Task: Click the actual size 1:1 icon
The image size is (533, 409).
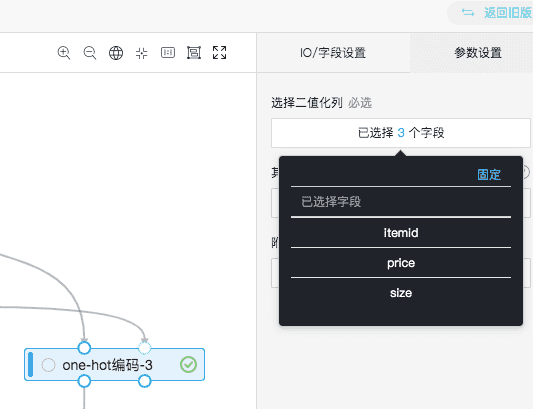Action: coord(168,52)
